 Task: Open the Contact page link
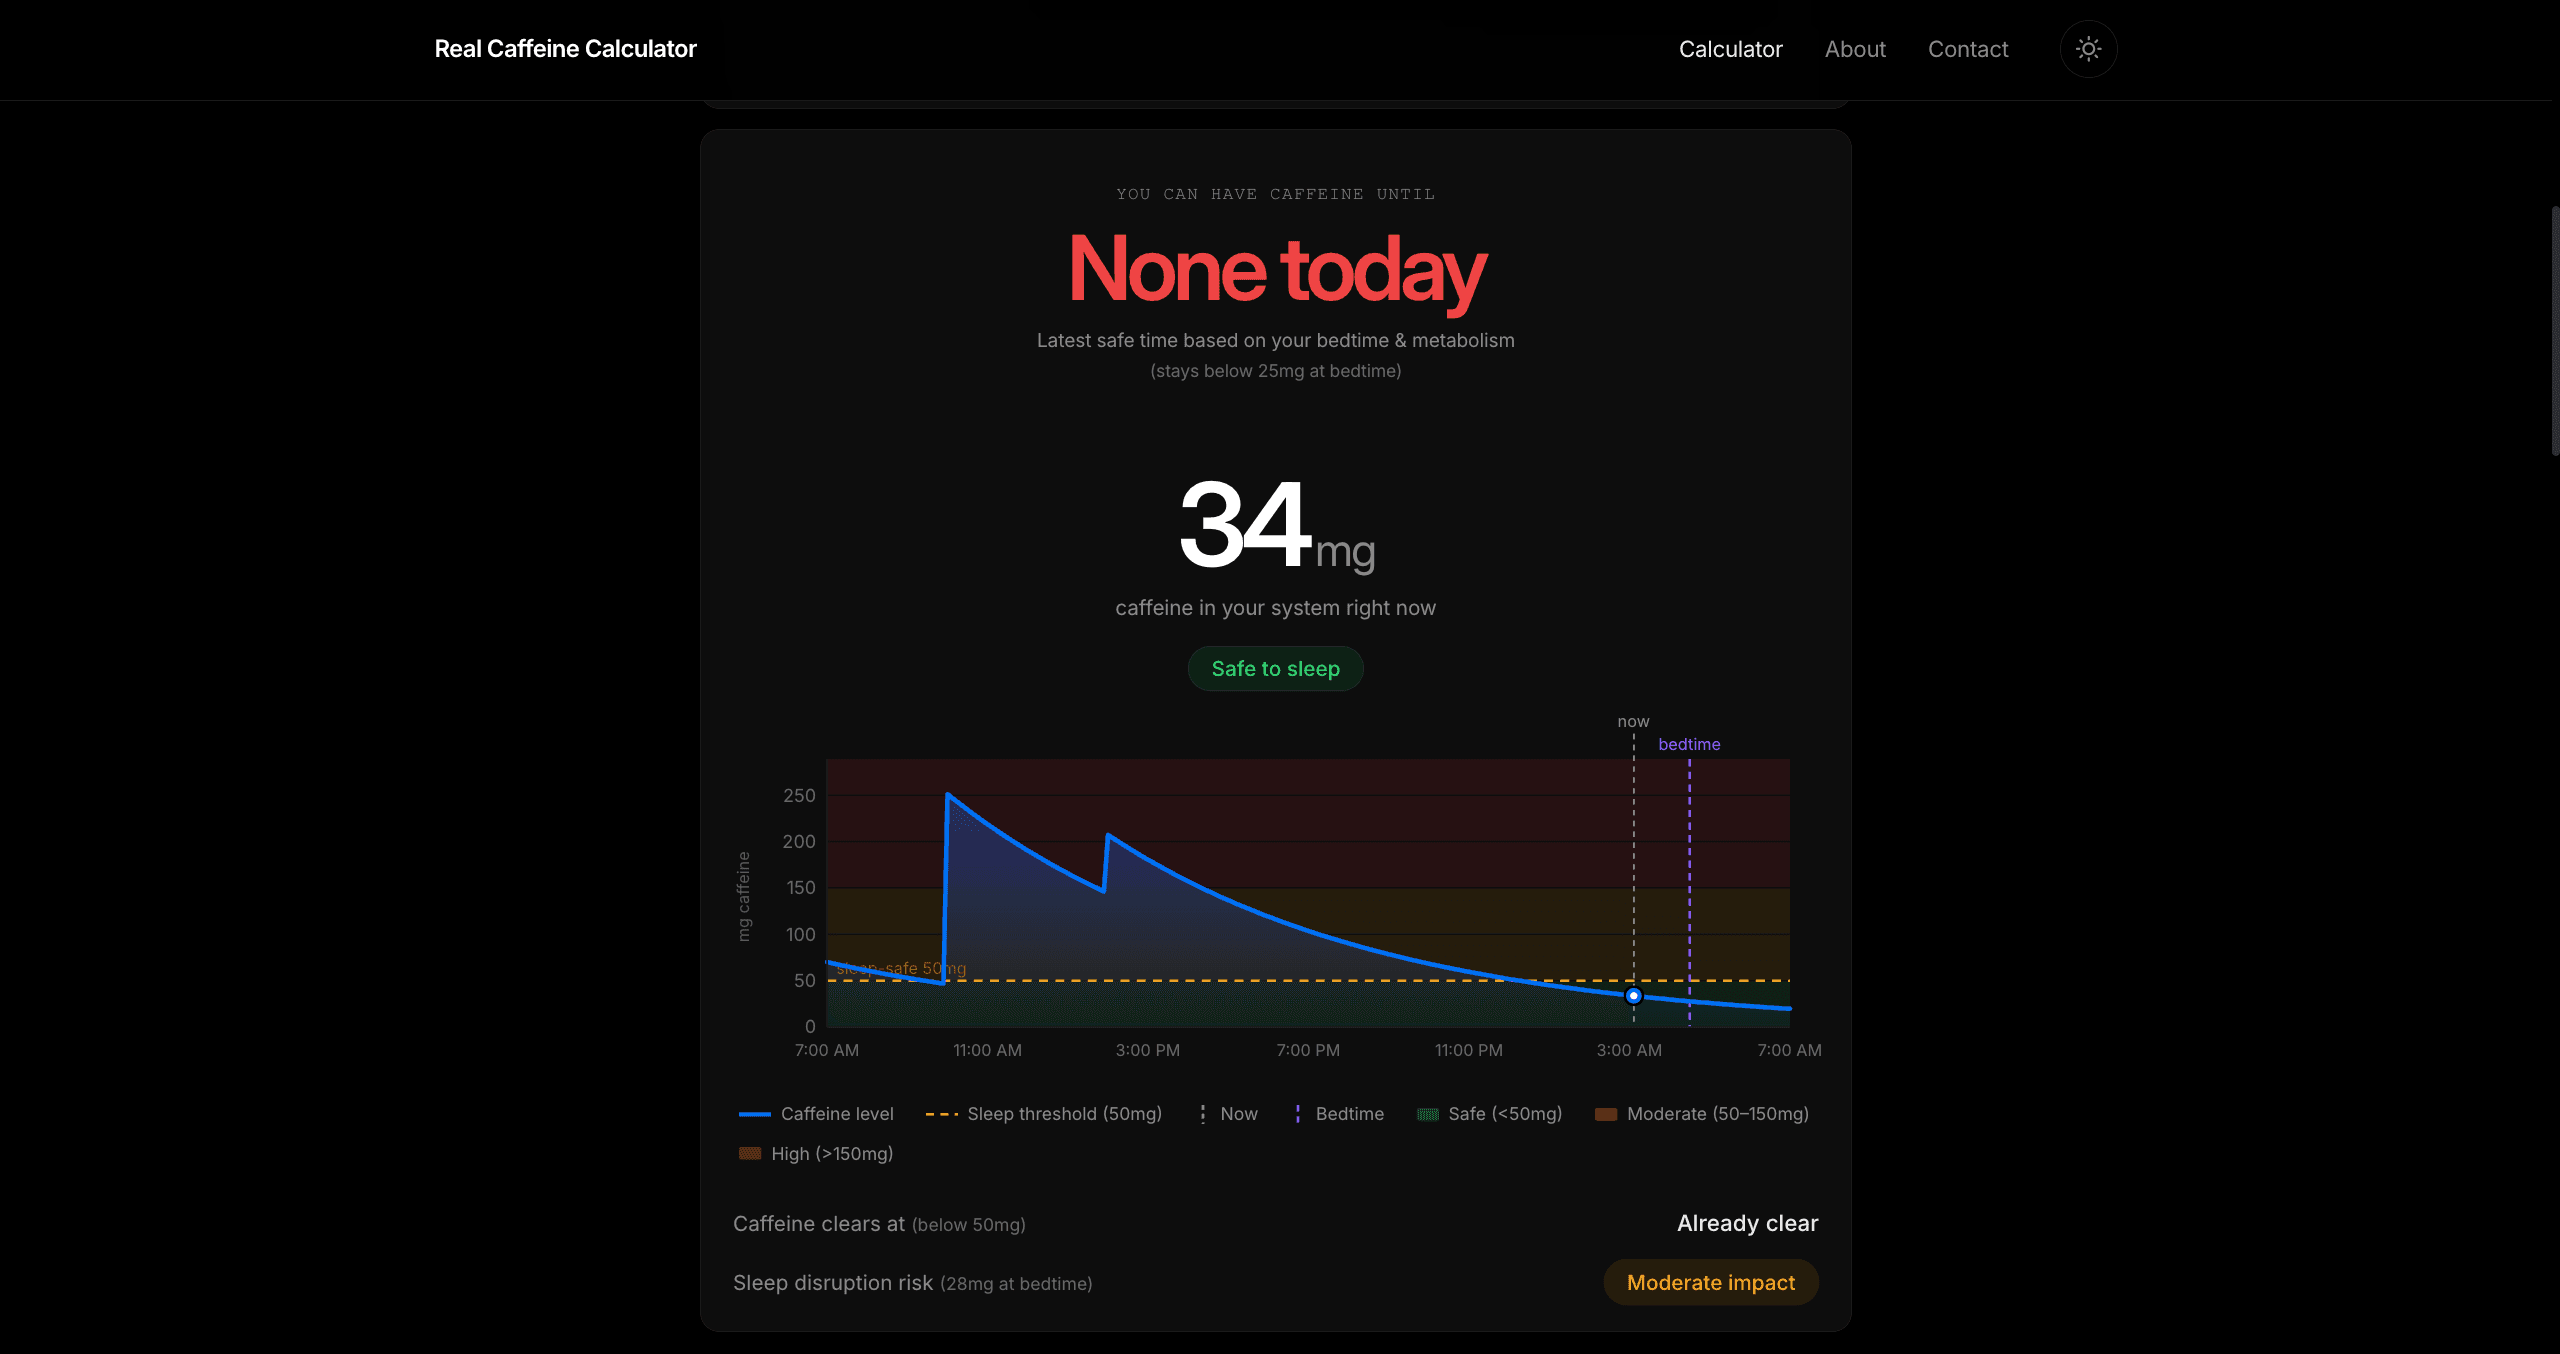[1967, 49]
